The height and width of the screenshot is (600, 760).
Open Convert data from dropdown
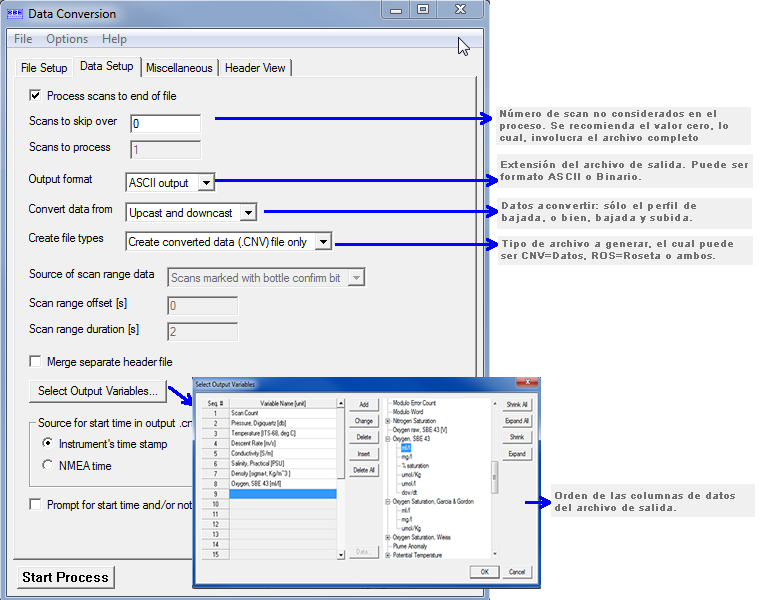pos(247,212)
